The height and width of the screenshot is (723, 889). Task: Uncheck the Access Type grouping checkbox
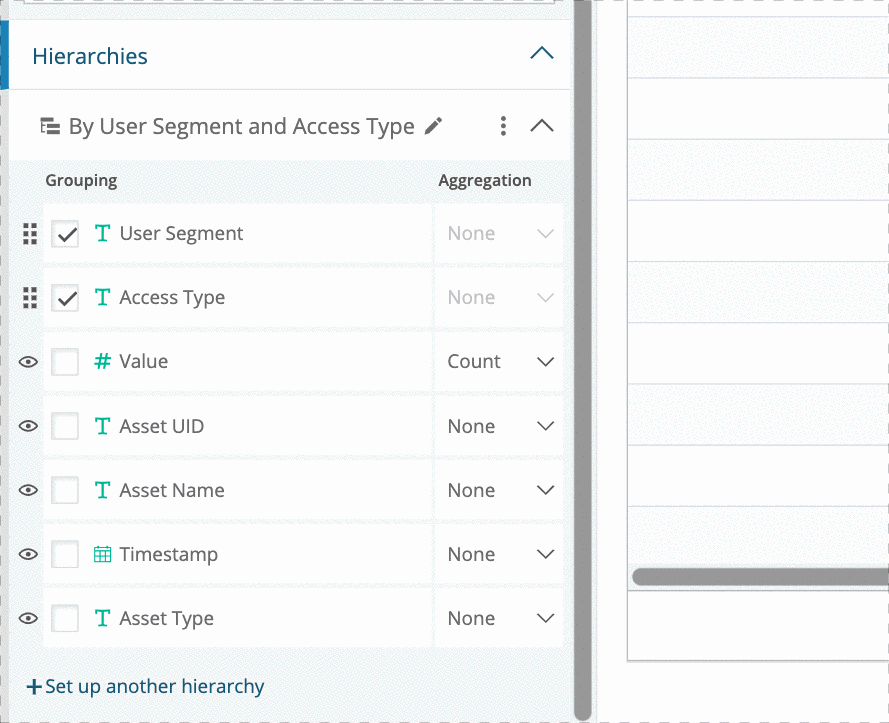(x=65, y=298)
